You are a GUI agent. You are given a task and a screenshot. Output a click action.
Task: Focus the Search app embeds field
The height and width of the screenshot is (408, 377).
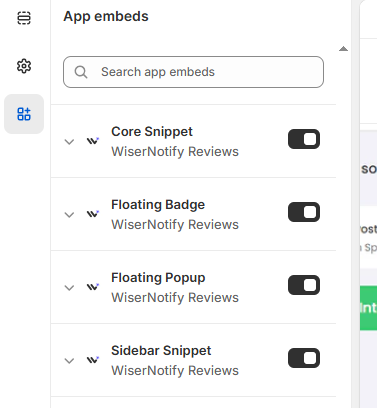pyautogui.click(x=193, y=72)
